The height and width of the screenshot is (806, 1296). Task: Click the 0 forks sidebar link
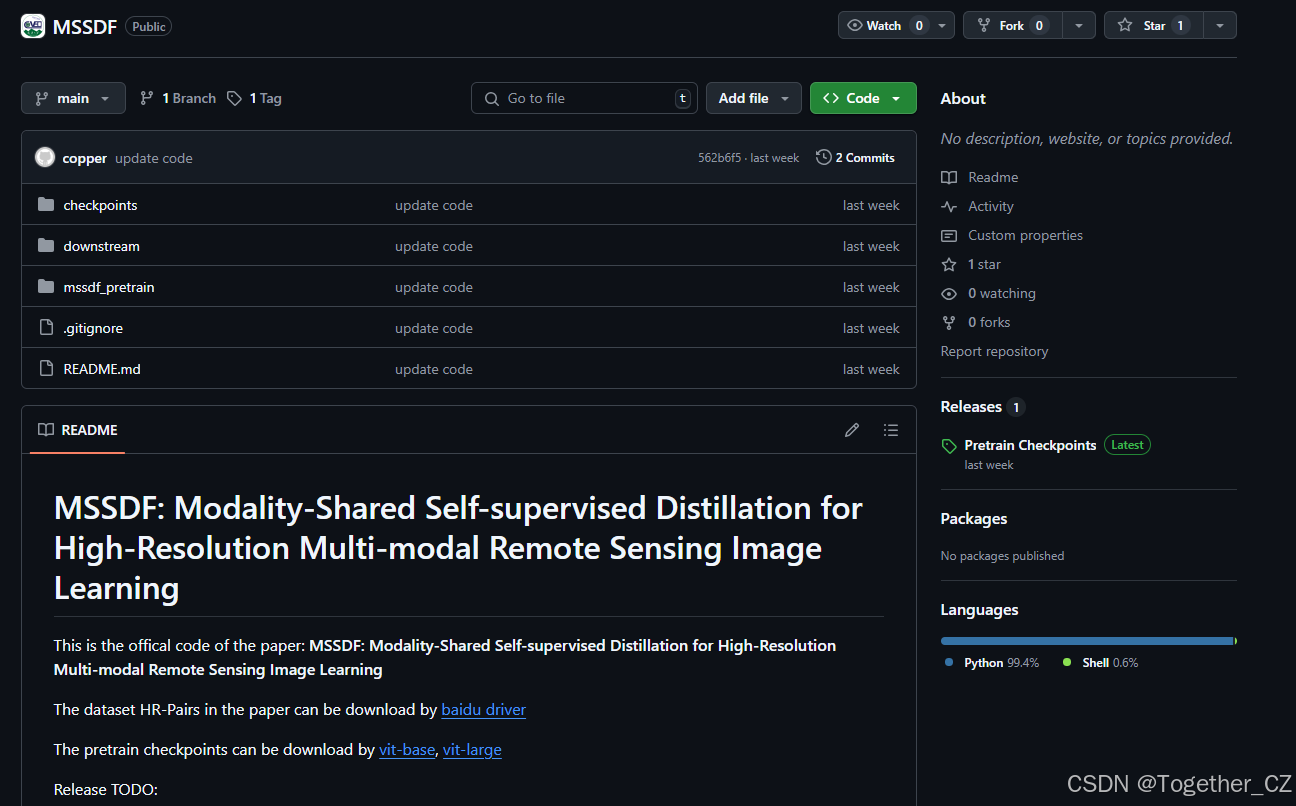tap(976, 322)
